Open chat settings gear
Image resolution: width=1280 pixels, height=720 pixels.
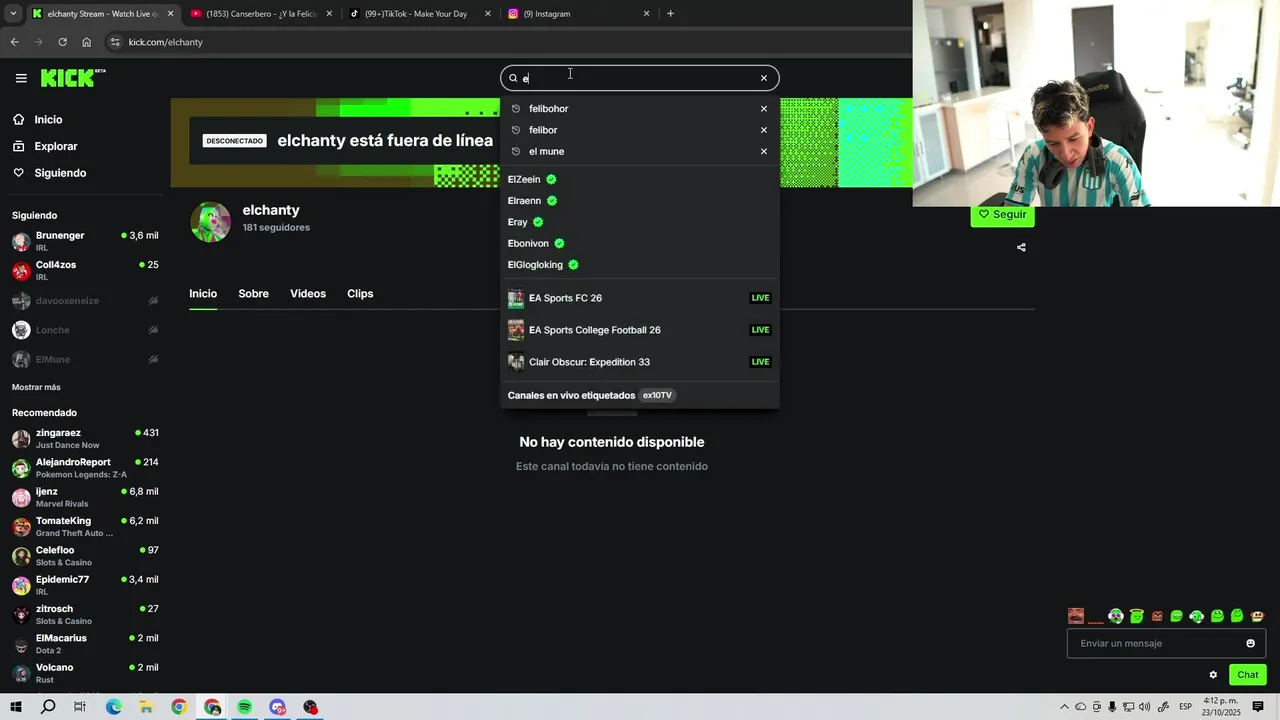pos(1213,675)
